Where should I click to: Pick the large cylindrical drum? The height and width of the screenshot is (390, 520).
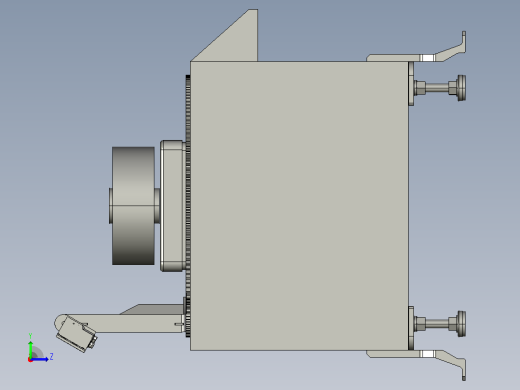coord(133,206)
